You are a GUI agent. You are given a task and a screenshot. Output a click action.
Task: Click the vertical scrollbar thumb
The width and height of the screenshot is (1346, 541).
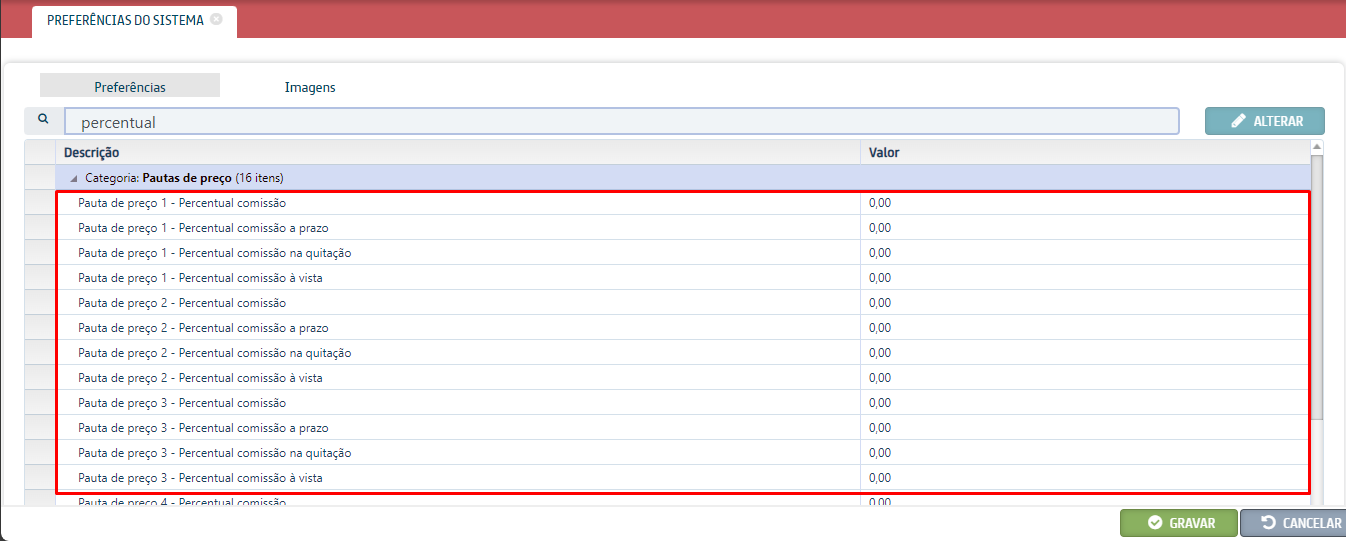coord(1317,290)
